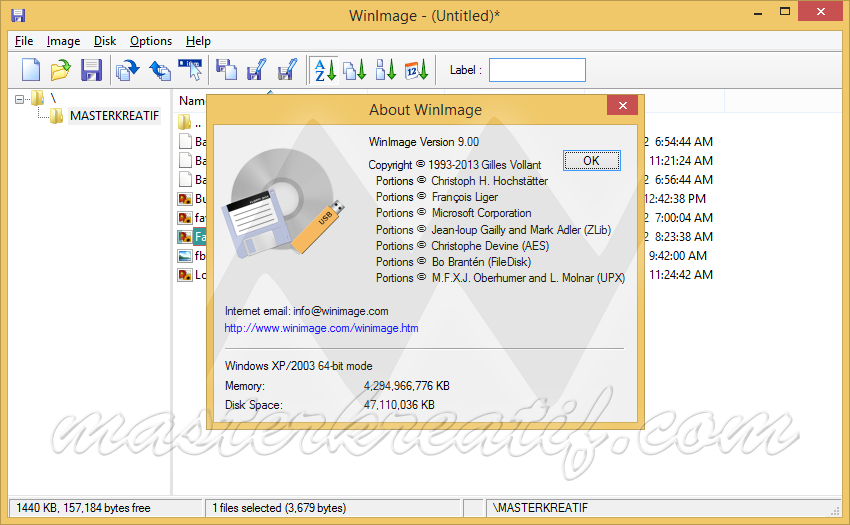
Task: Click the Memory value 4,294,966,776 KB
Action: (407, 386)
